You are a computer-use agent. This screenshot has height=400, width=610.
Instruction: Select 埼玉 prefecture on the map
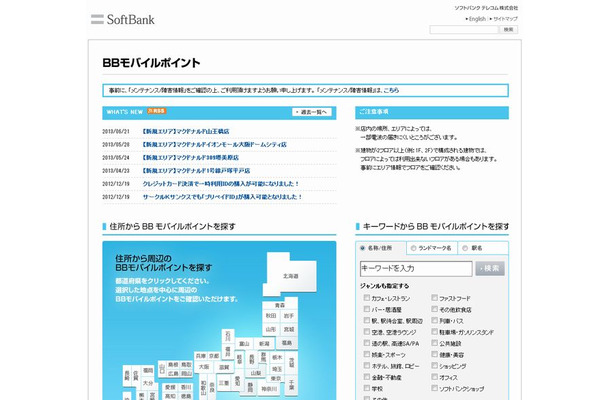(277, 368)
